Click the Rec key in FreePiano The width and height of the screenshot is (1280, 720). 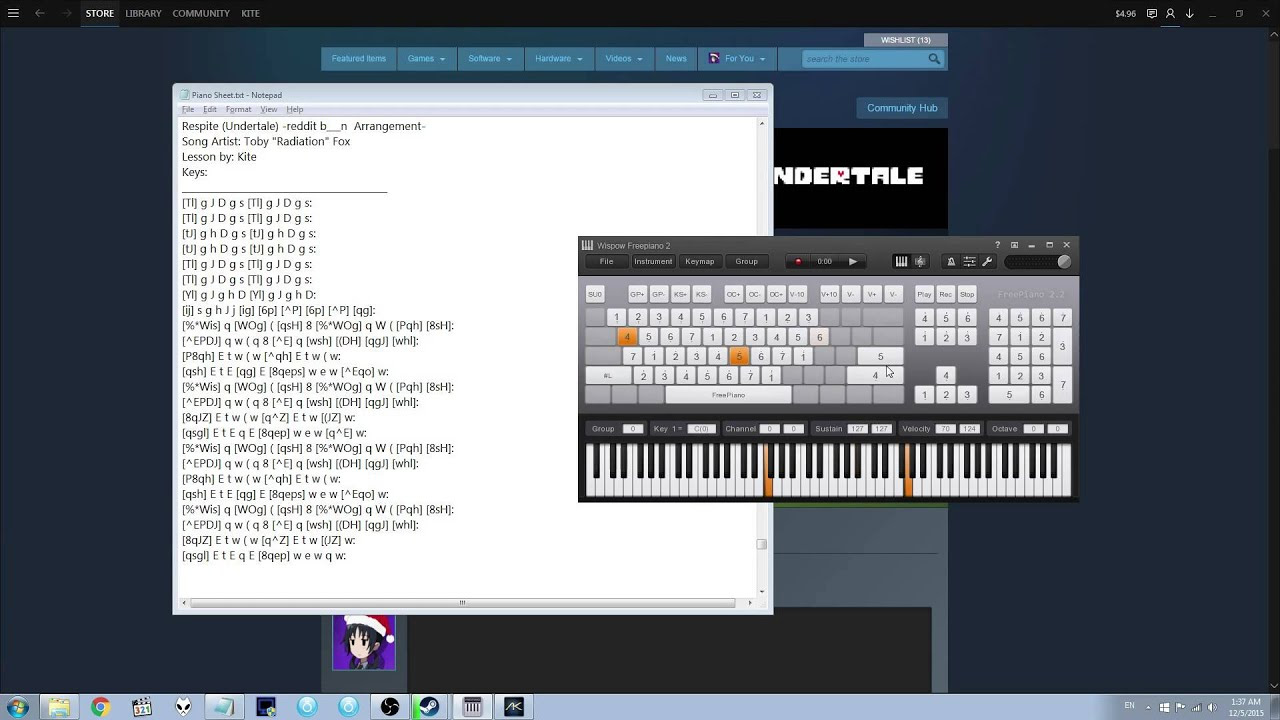(x=945, y=294)
